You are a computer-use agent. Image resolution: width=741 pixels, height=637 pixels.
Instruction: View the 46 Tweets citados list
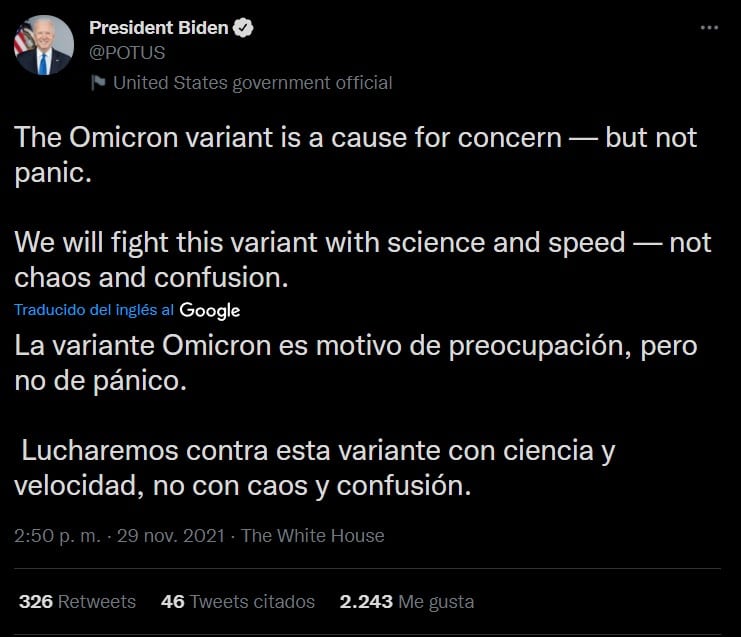(238, 601)
